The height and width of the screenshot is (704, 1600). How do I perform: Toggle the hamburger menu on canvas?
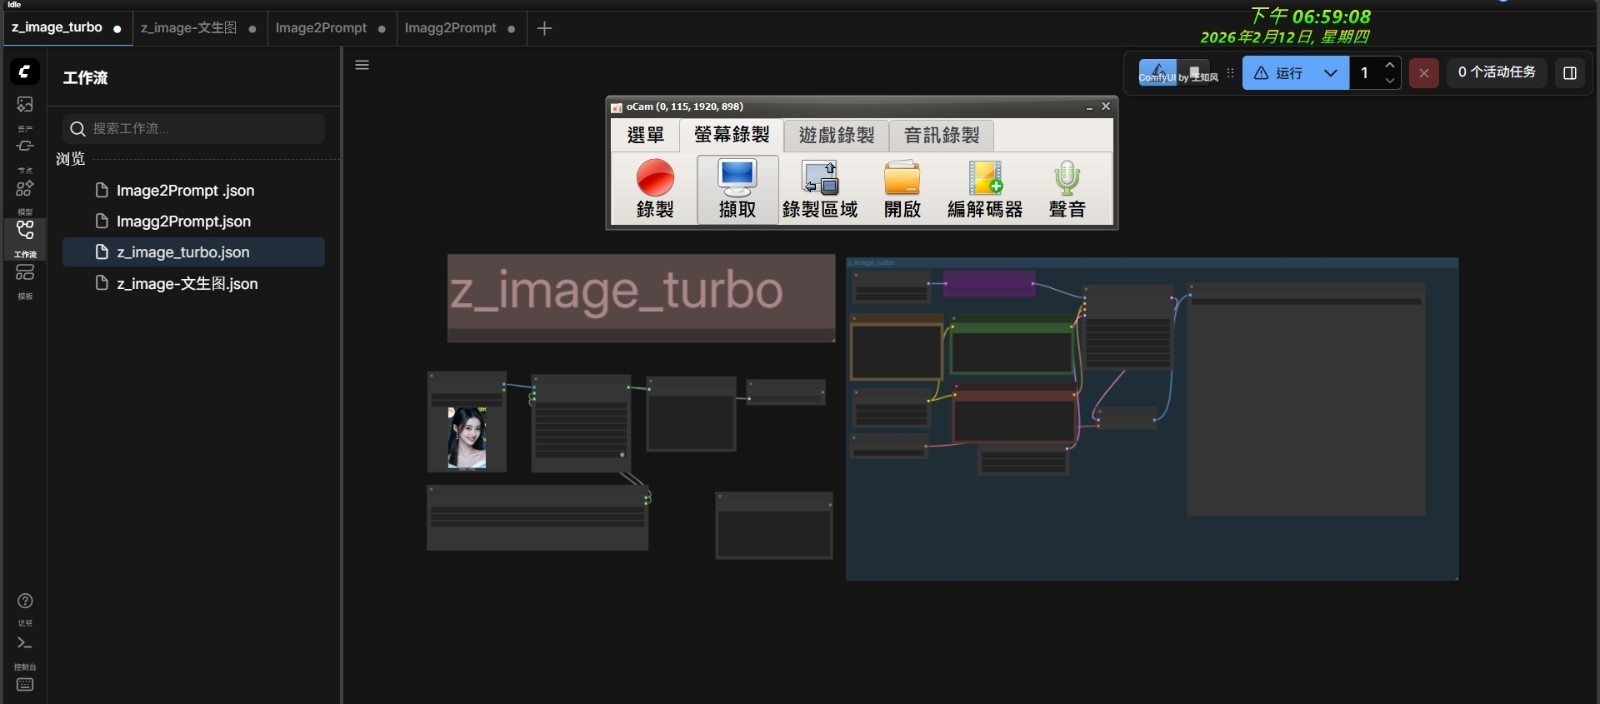(x=362, y=65)
